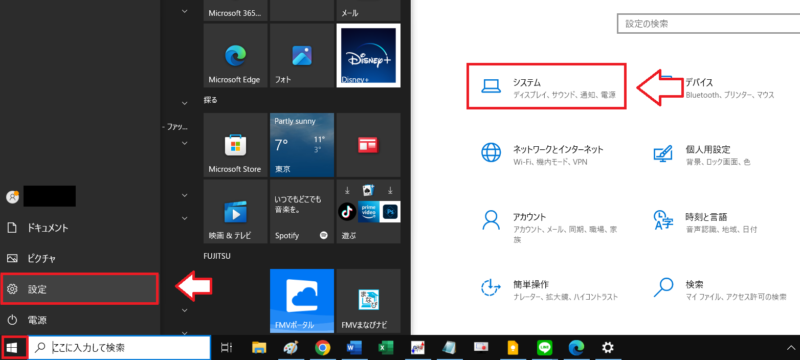Open the 映画 & テレビ tile

235,212
